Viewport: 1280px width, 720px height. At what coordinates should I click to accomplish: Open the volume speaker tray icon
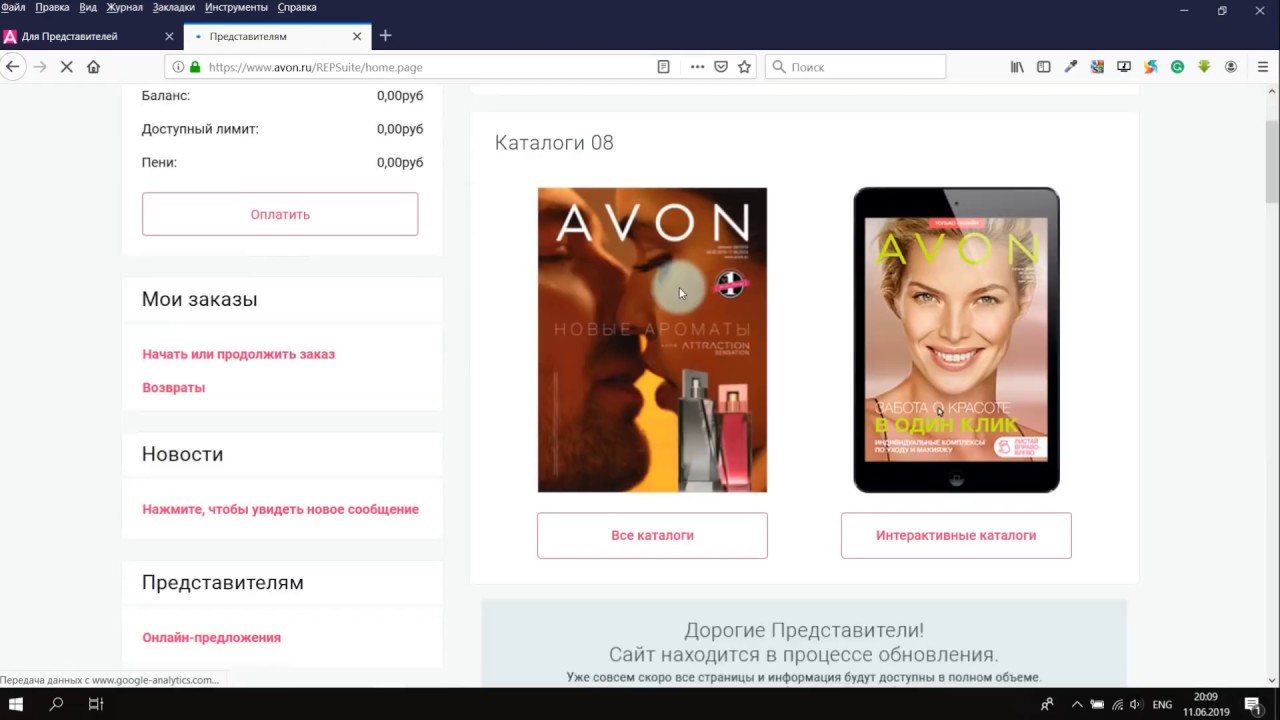point(1137,704)
